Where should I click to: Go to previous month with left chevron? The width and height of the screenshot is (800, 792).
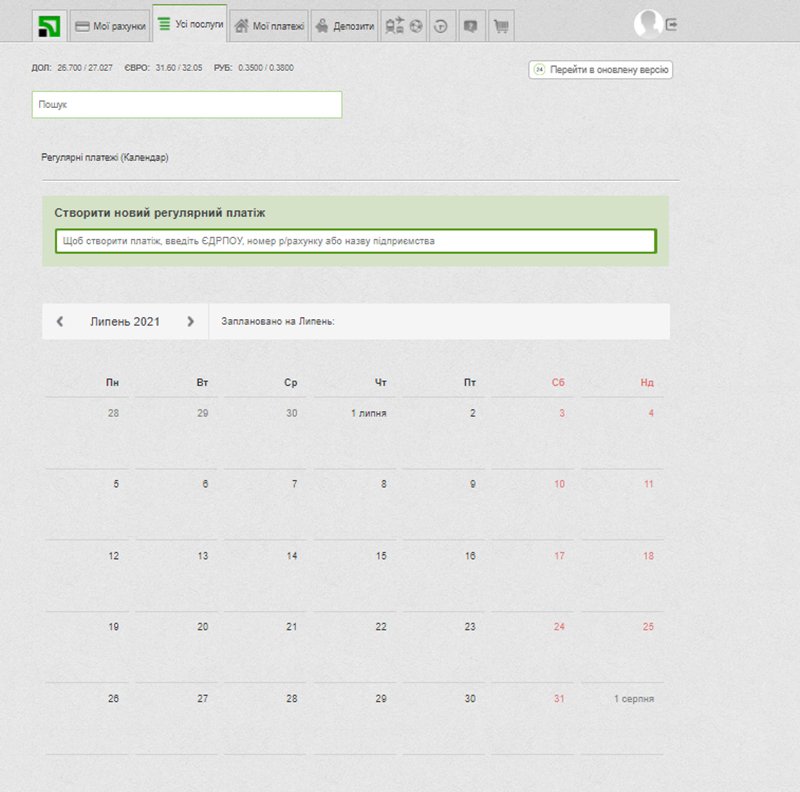pyautogui.click(x=60, y=322)
